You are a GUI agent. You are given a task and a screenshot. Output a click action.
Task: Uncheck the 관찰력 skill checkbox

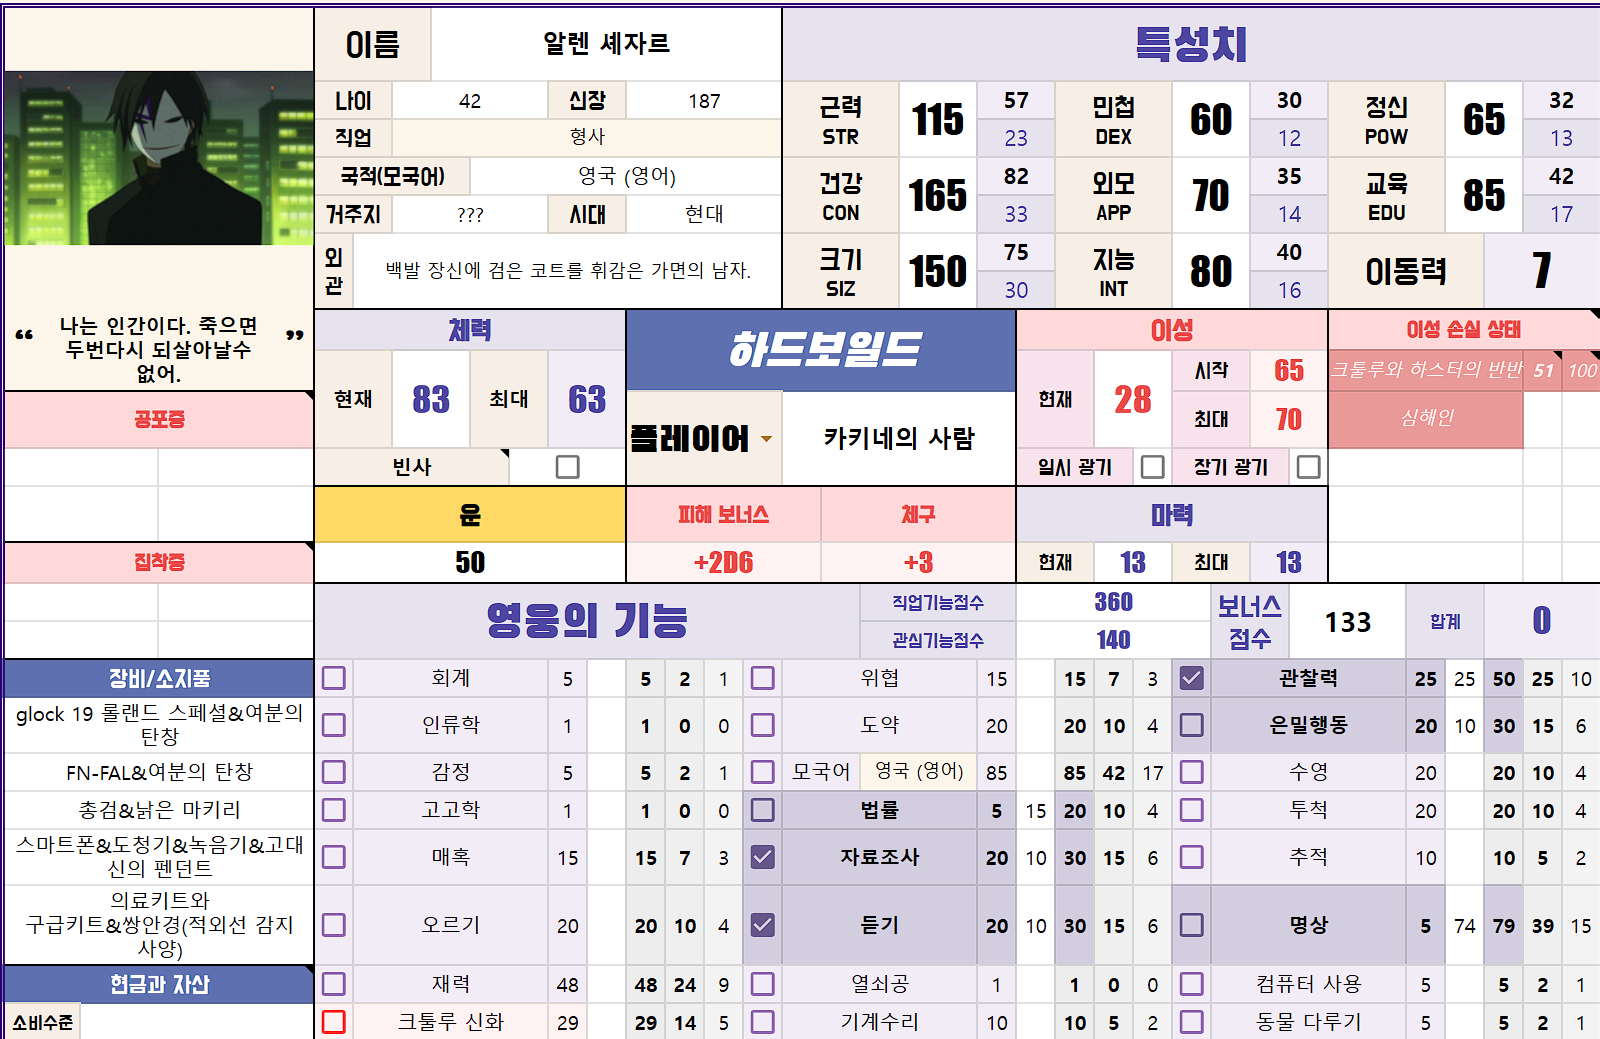(1191, 678)
